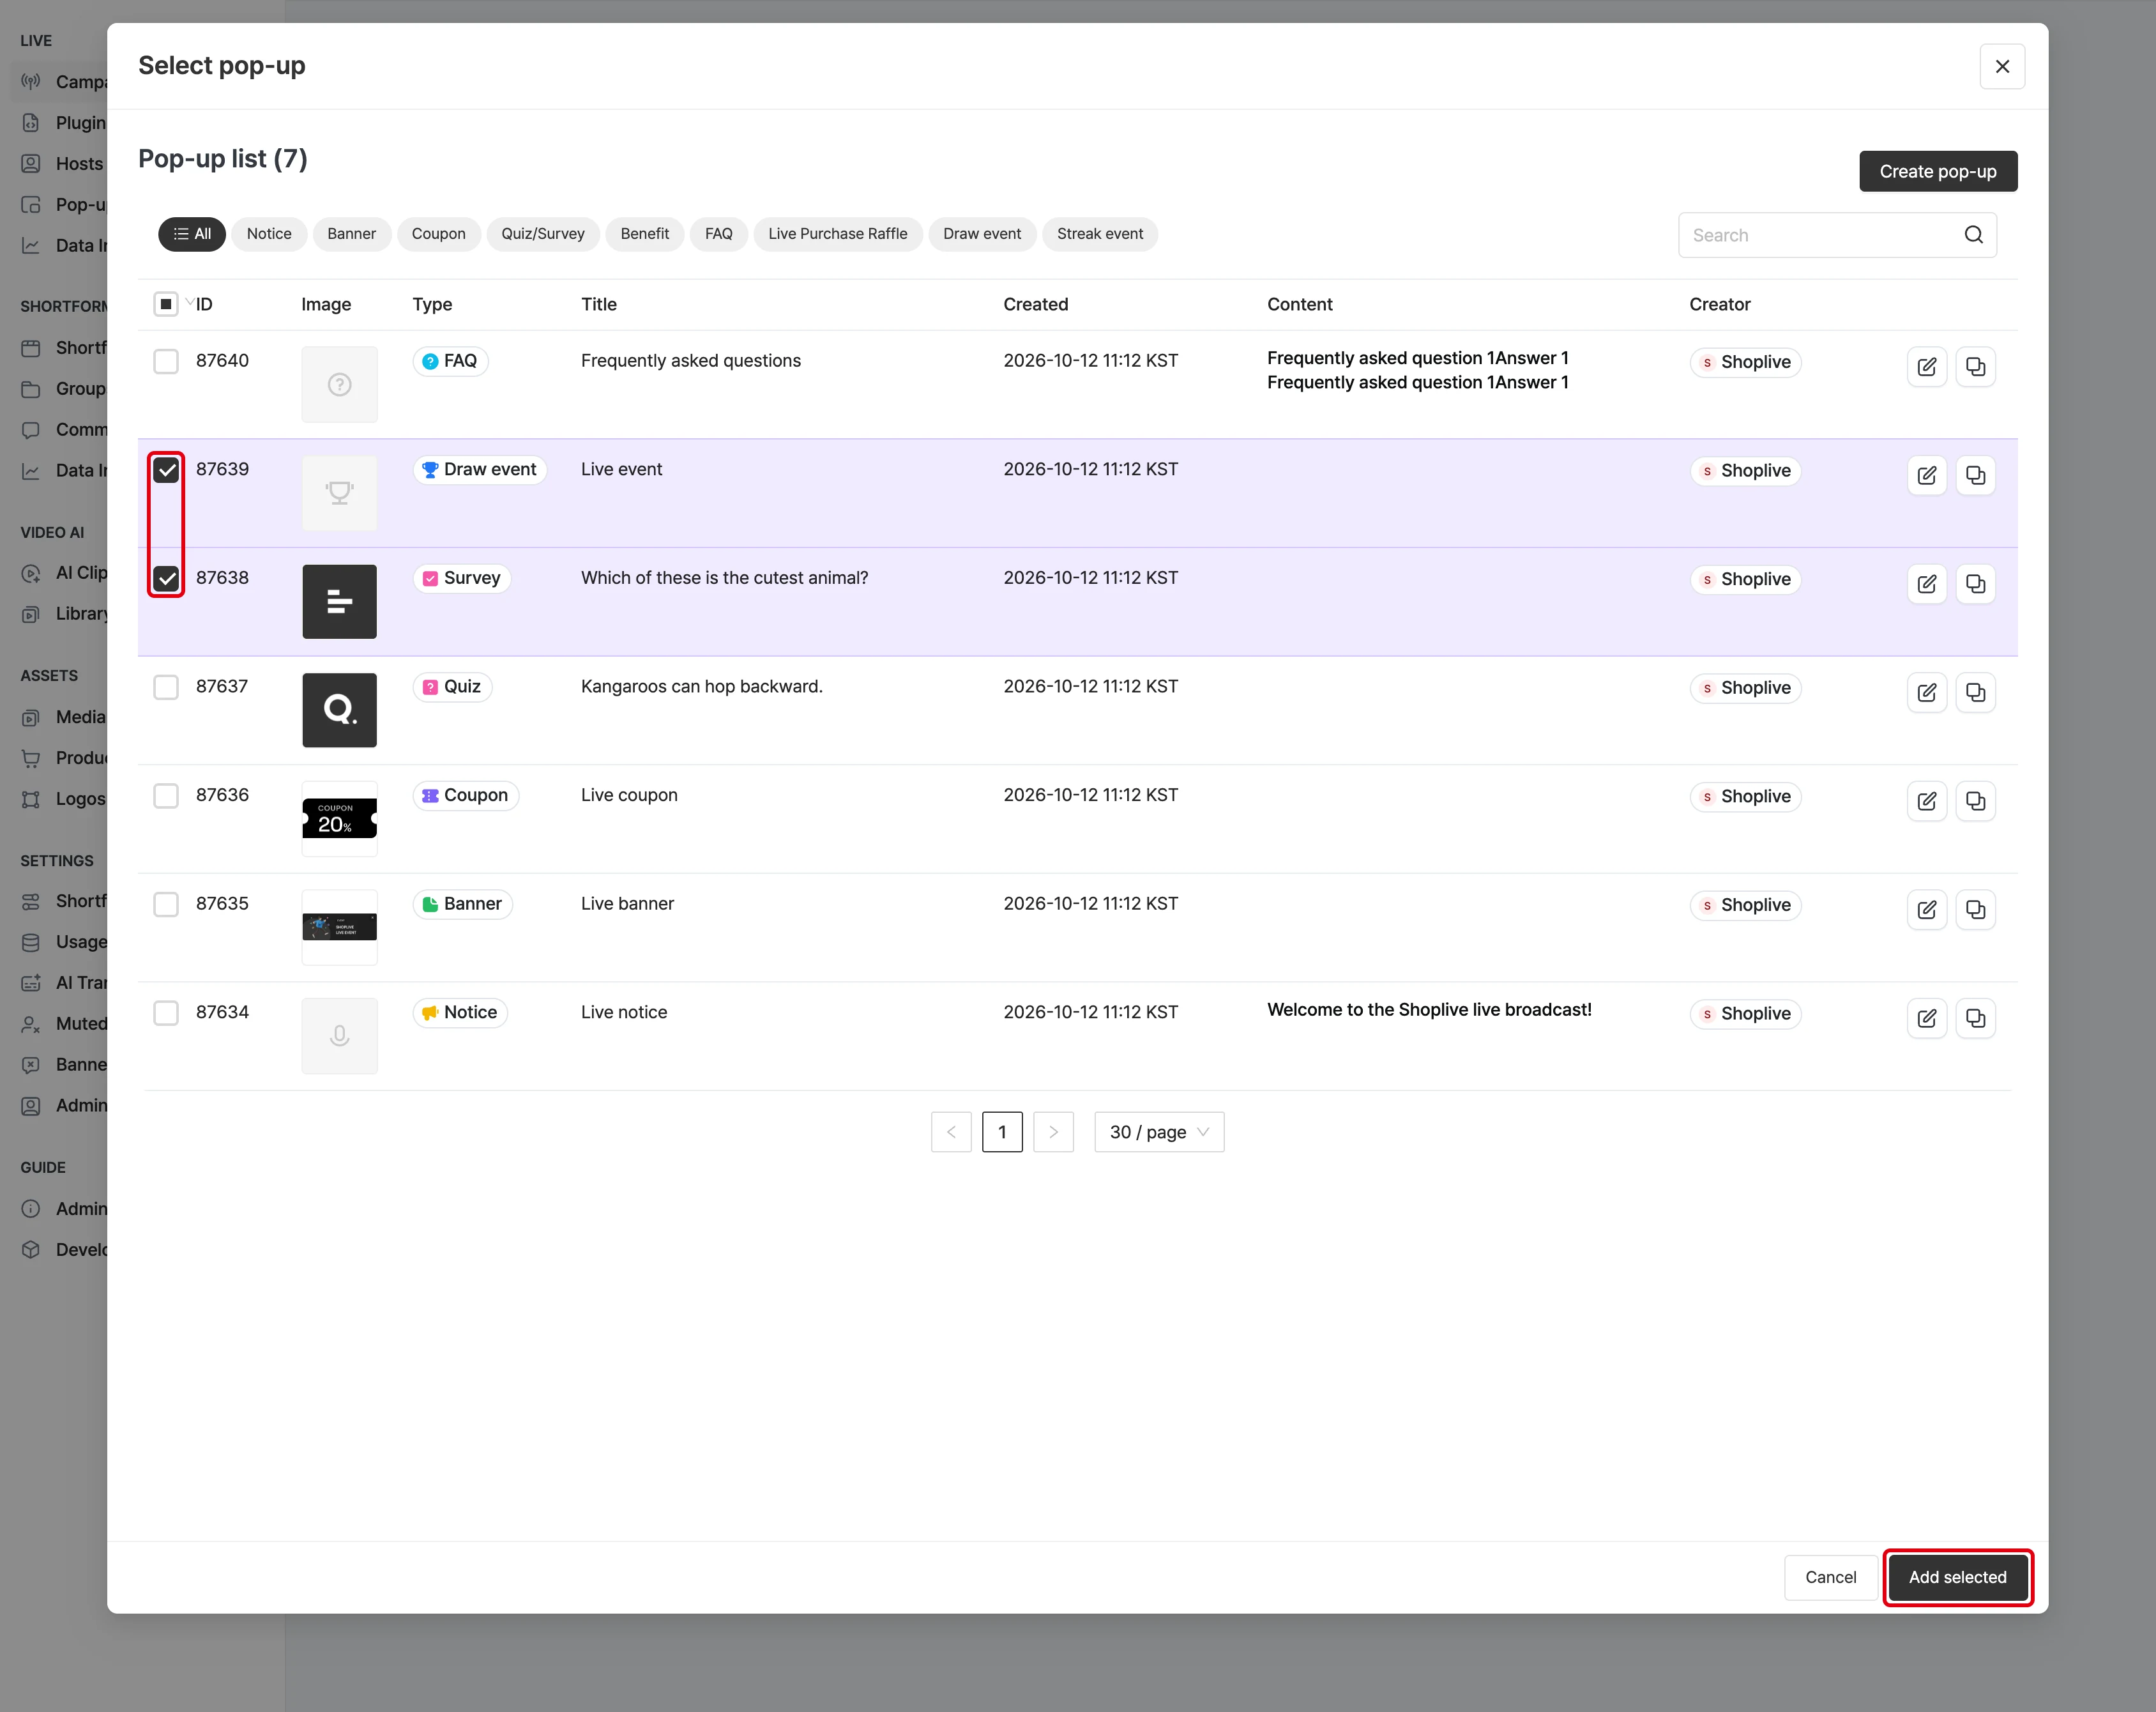Edit the Survey pop-up 87638

[1926, 584]
